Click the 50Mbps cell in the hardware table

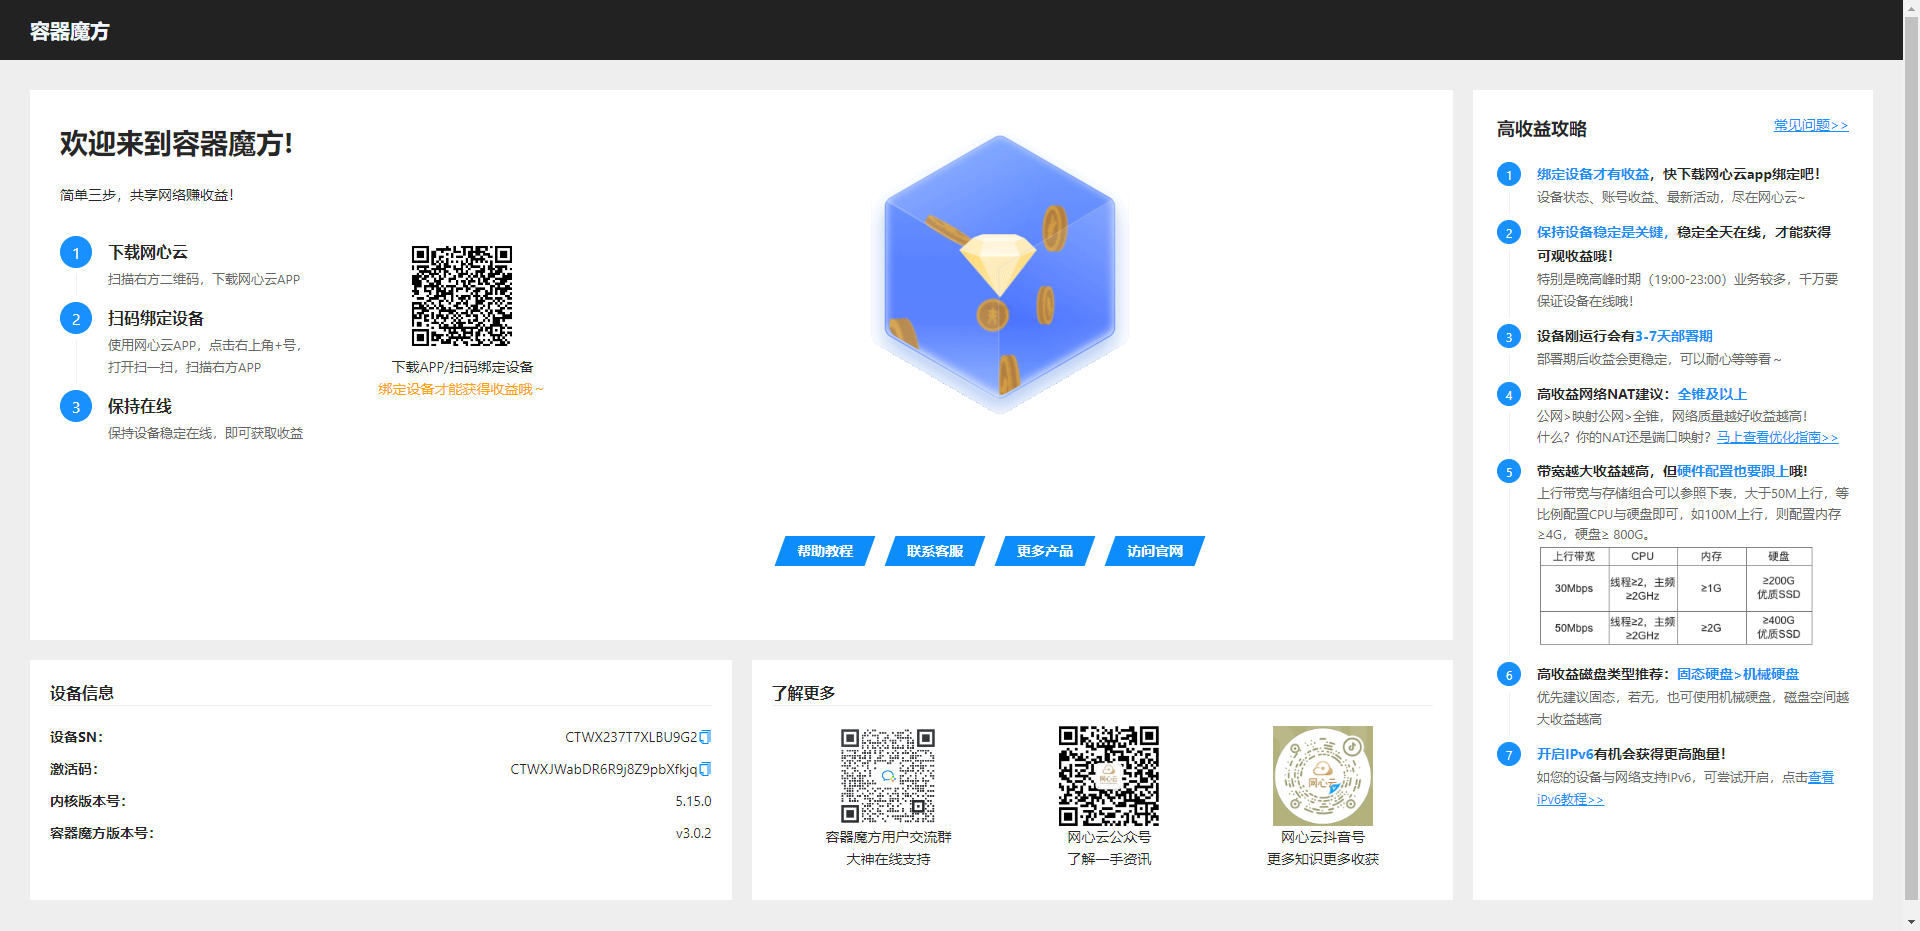[1573, 628]
